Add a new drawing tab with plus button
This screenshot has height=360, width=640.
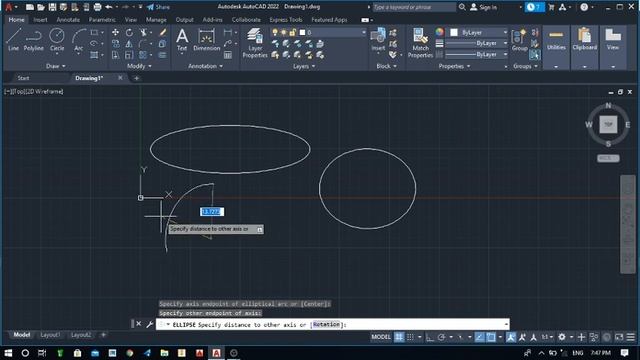click(136, 78)
